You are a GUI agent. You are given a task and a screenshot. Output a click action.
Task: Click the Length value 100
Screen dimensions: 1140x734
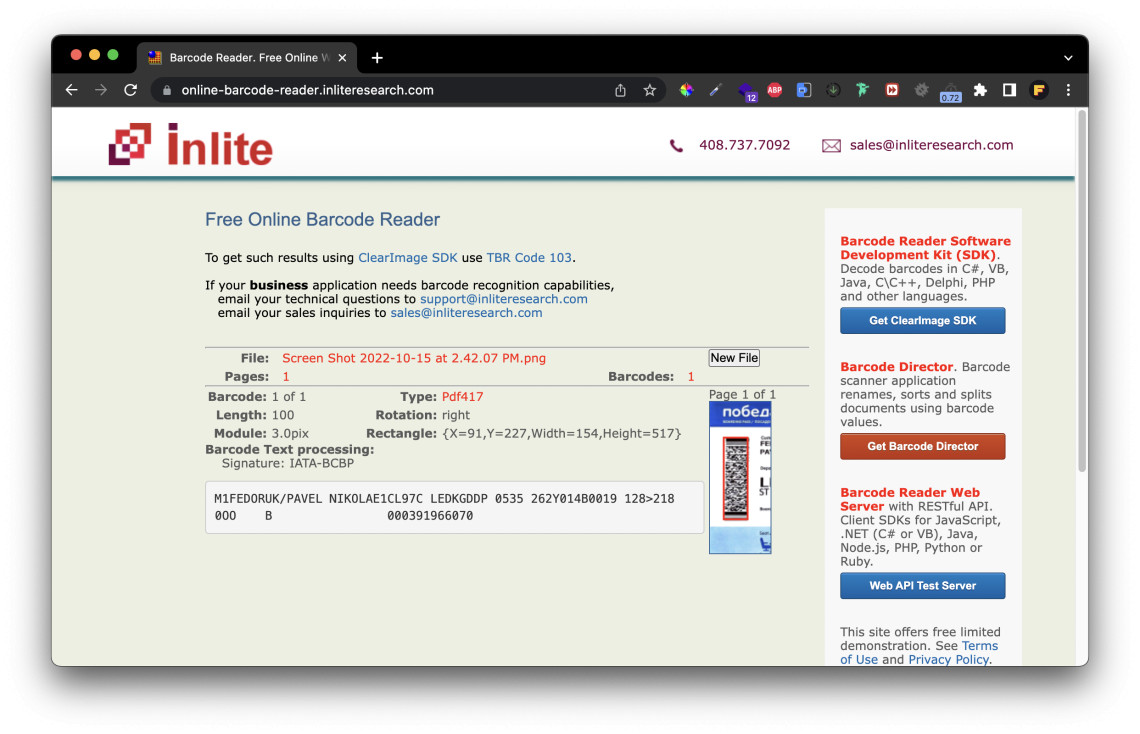pyautogui.click(x=283, y=416)
